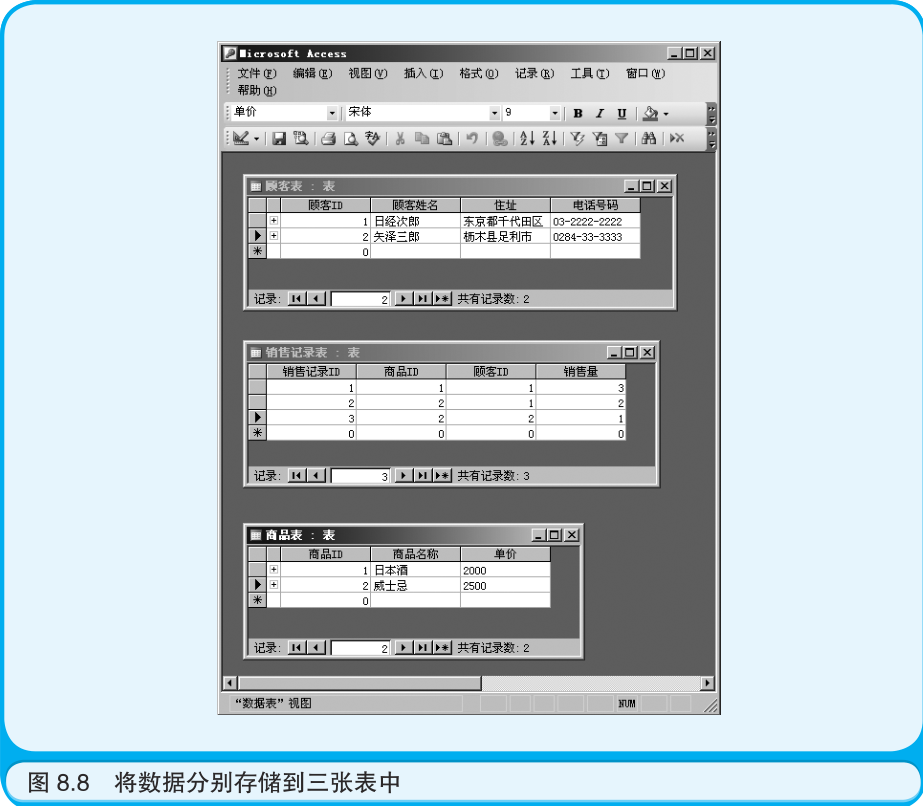Toggle Italic formatting

click(x=600, y=114)
